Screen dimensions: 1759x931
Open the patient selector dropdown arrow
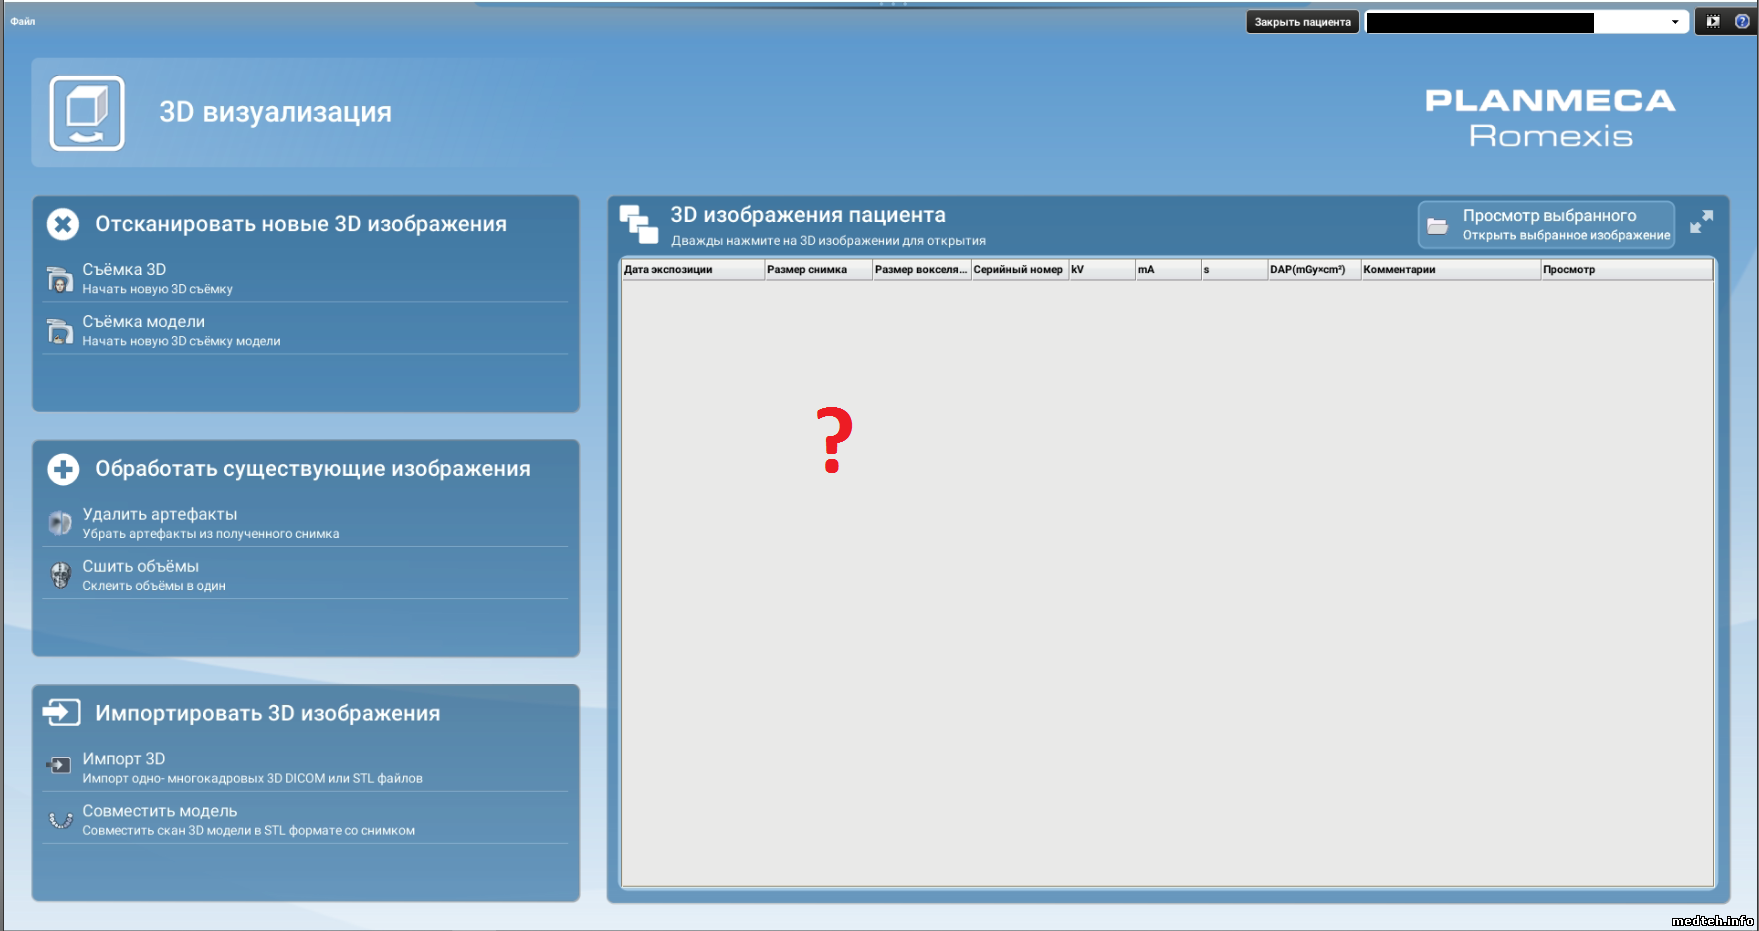(1675, 22)
